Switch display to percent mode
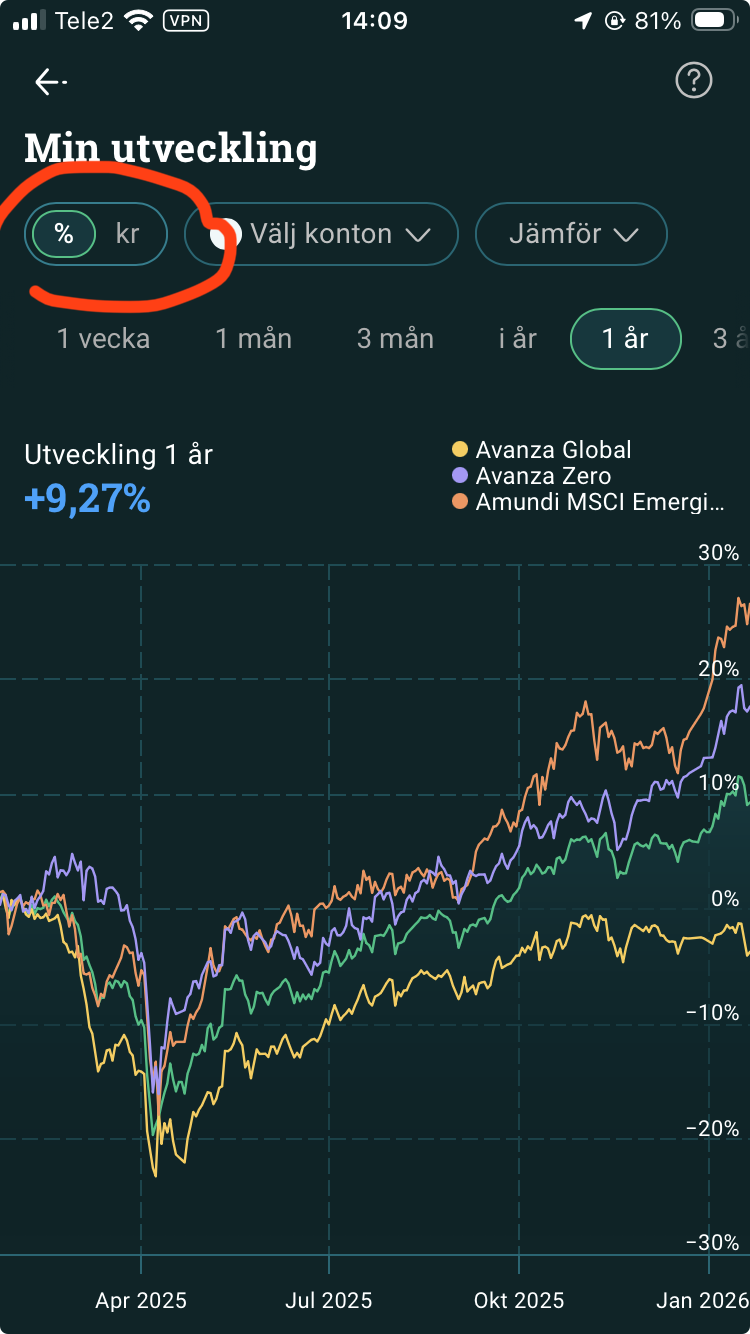Screen dimensions: 750x1334 64,235
